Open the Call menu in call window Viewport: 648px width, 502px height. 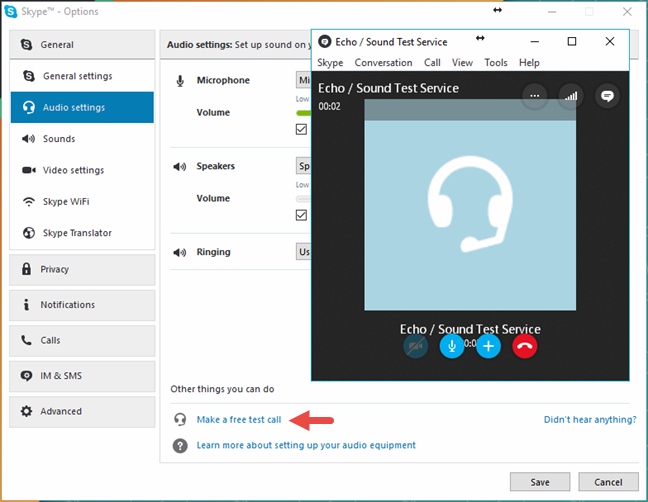[x=432, y=63]
